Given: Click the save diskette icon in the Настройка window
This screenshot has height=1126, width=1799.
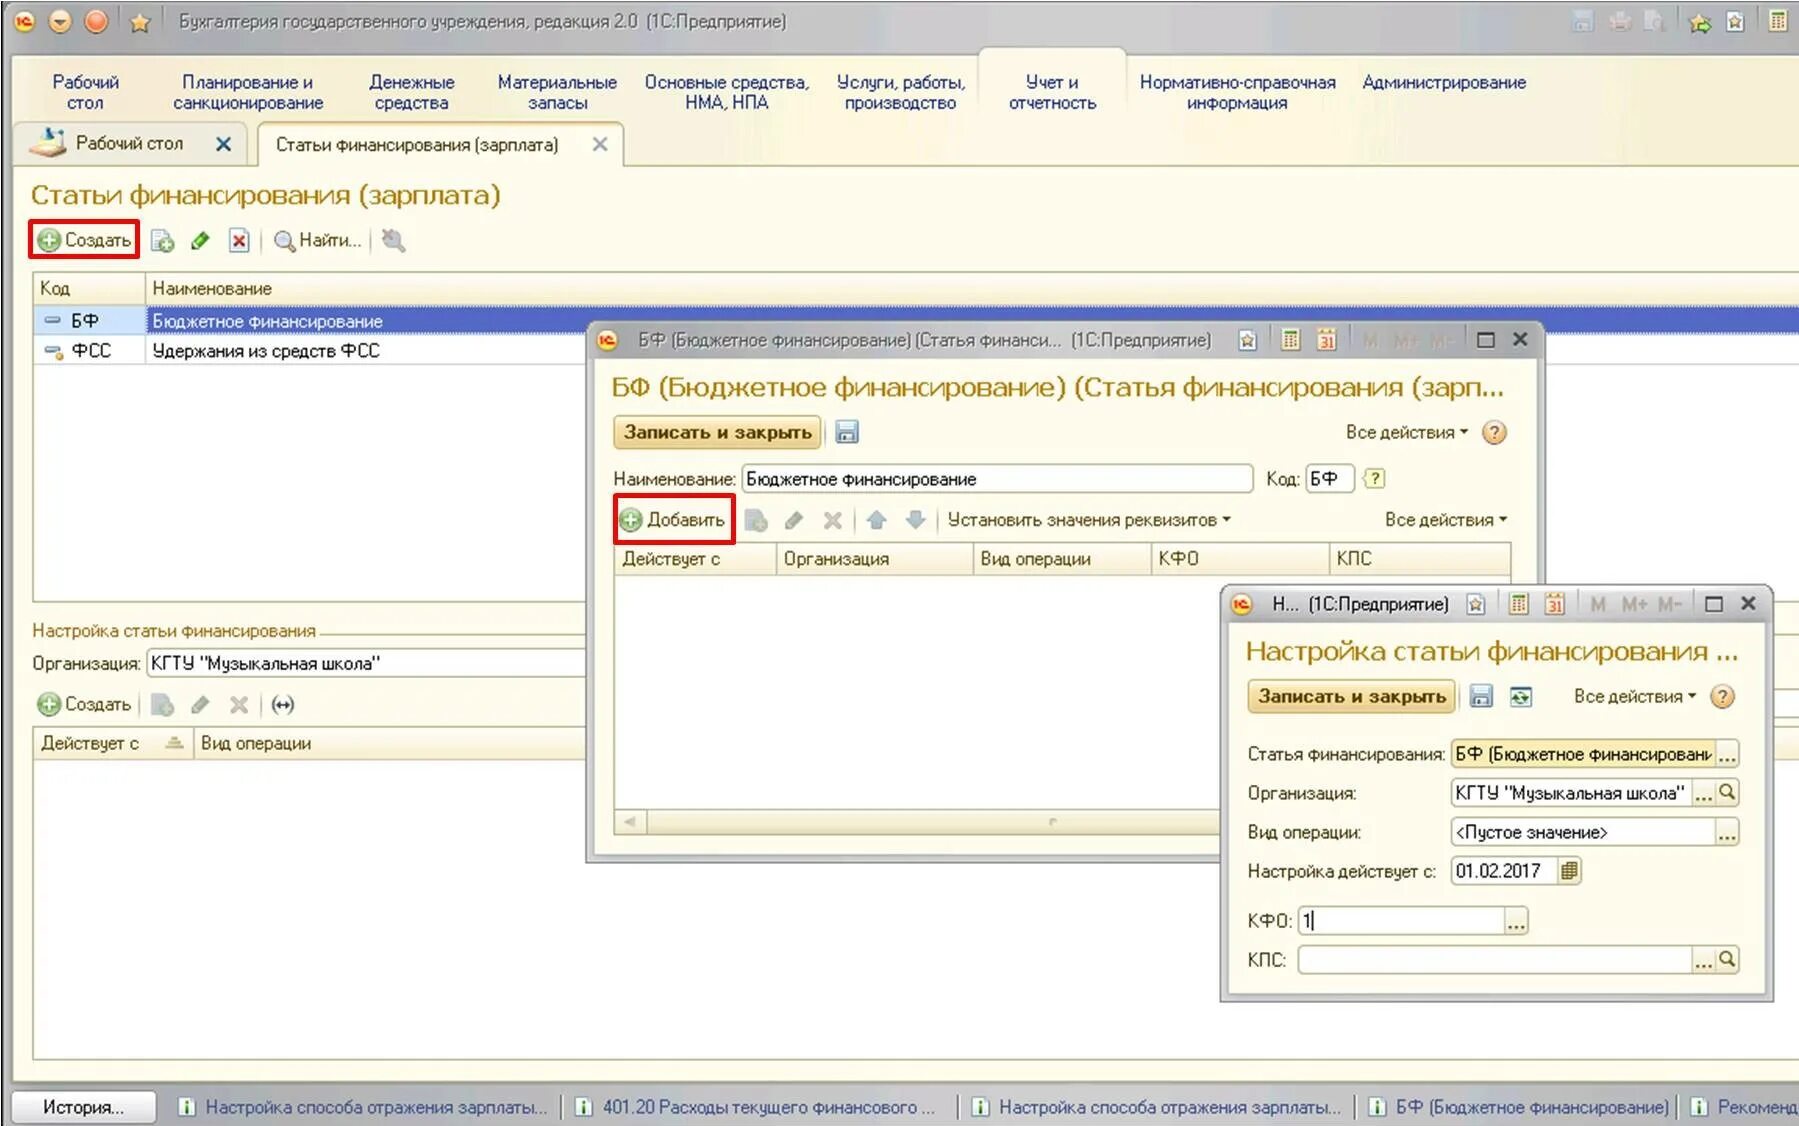Looking at the screenshot, I should (x=1482, y=697).
